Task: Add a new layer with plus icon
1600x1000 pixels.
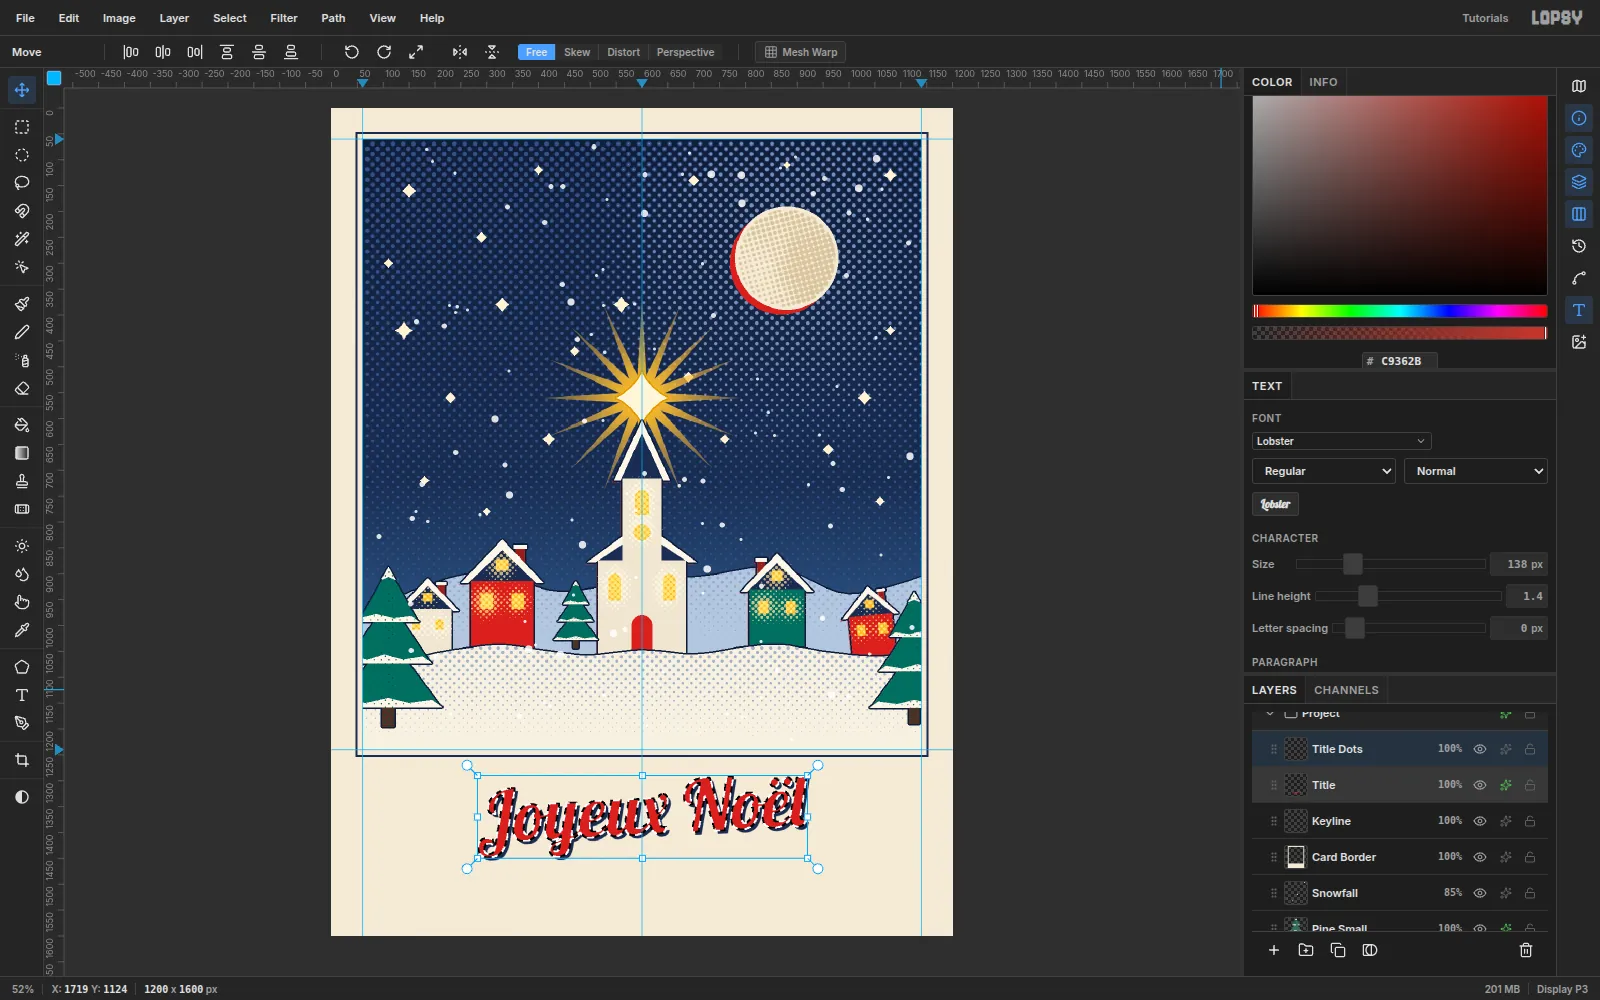Action: 1274,950
